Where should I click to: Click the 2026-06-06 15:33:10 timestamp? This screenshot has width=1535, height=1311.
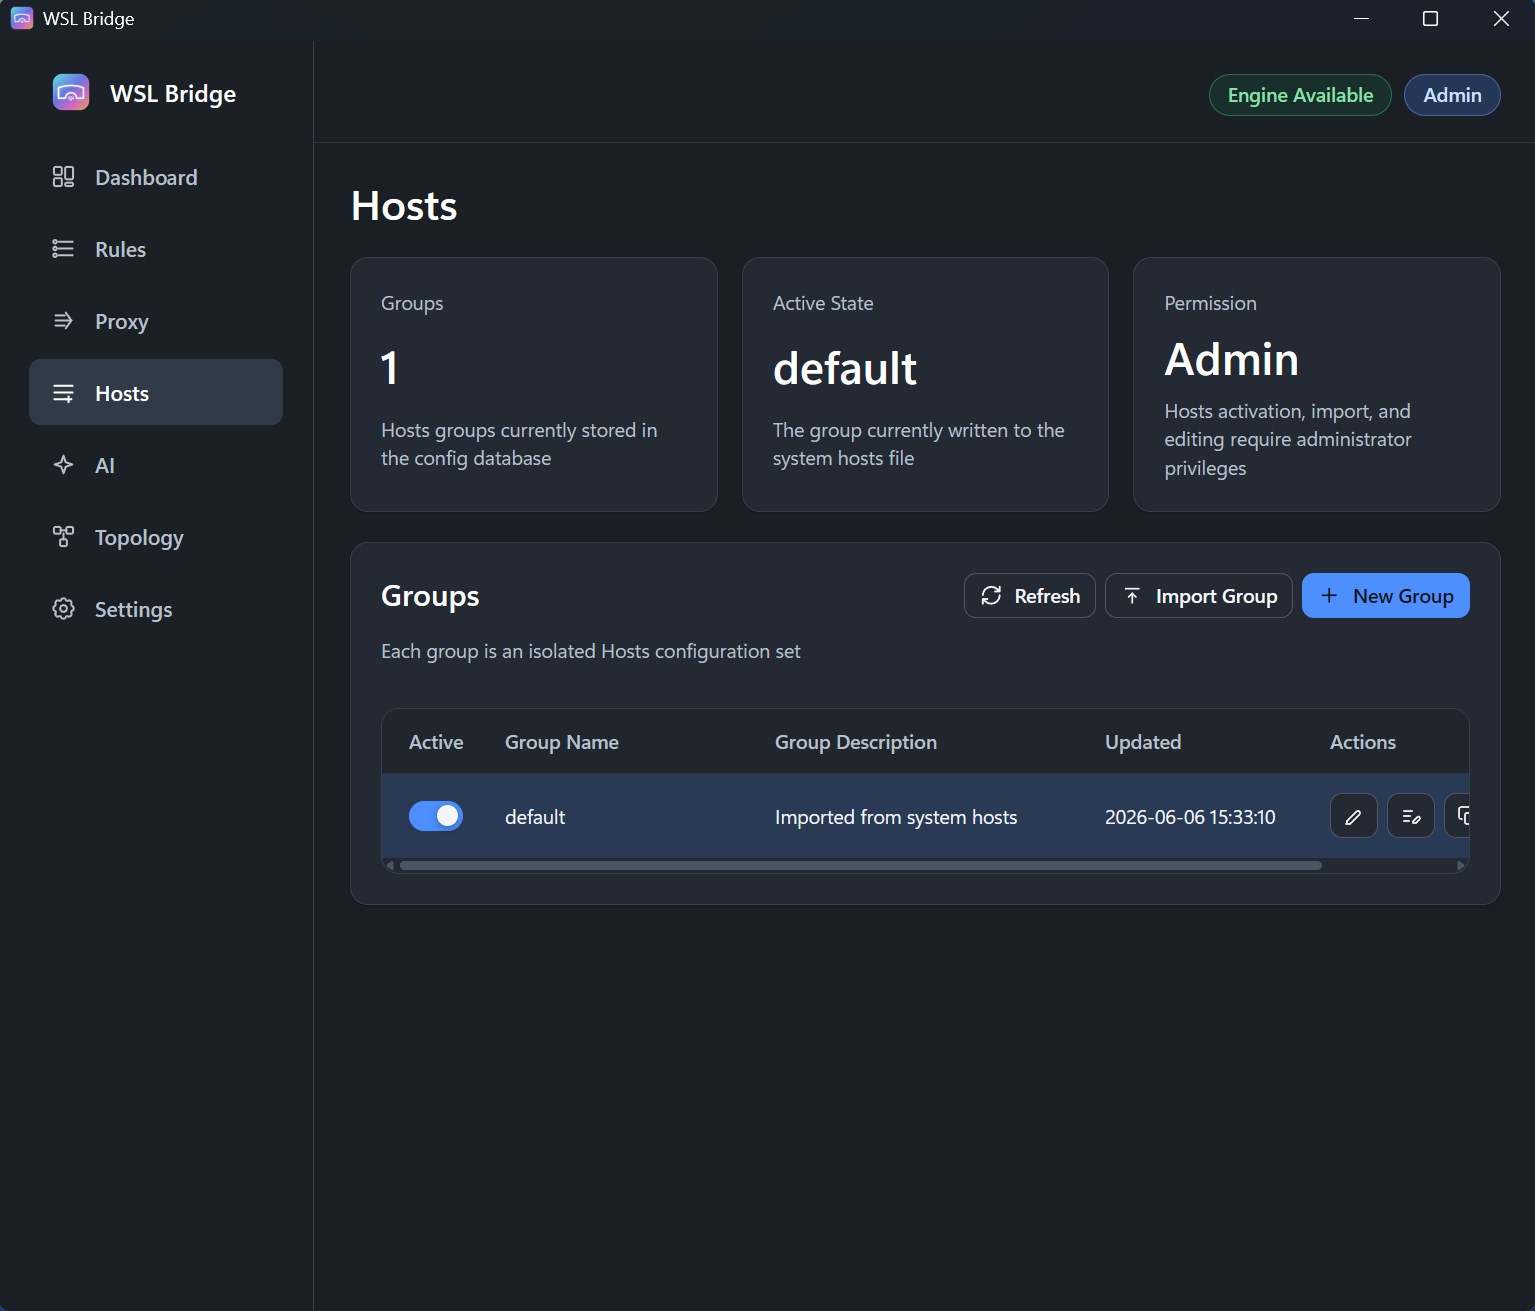coord(1190,817)
